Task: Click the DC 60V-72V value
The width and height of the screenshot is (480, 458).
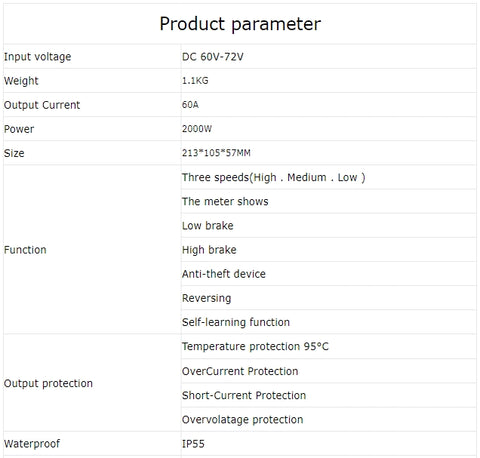Action: [213, 57]
